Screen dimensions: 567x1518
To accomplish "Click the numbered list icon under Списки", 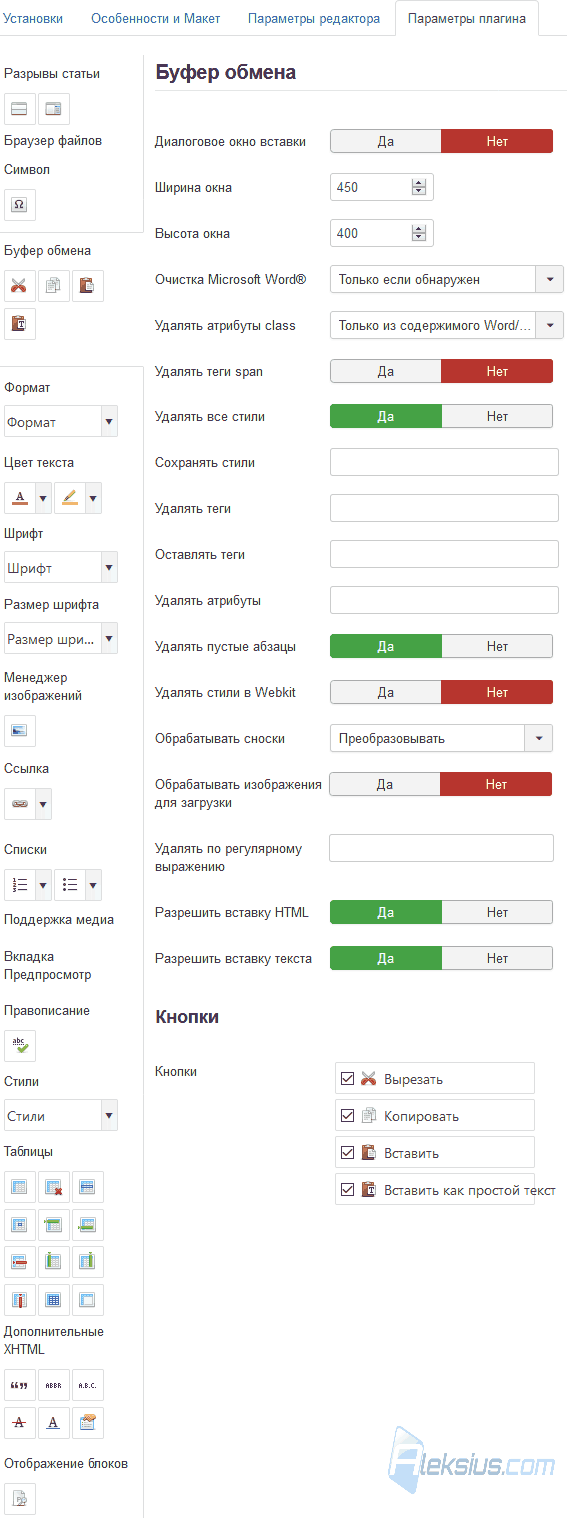I will pos(19,885).
